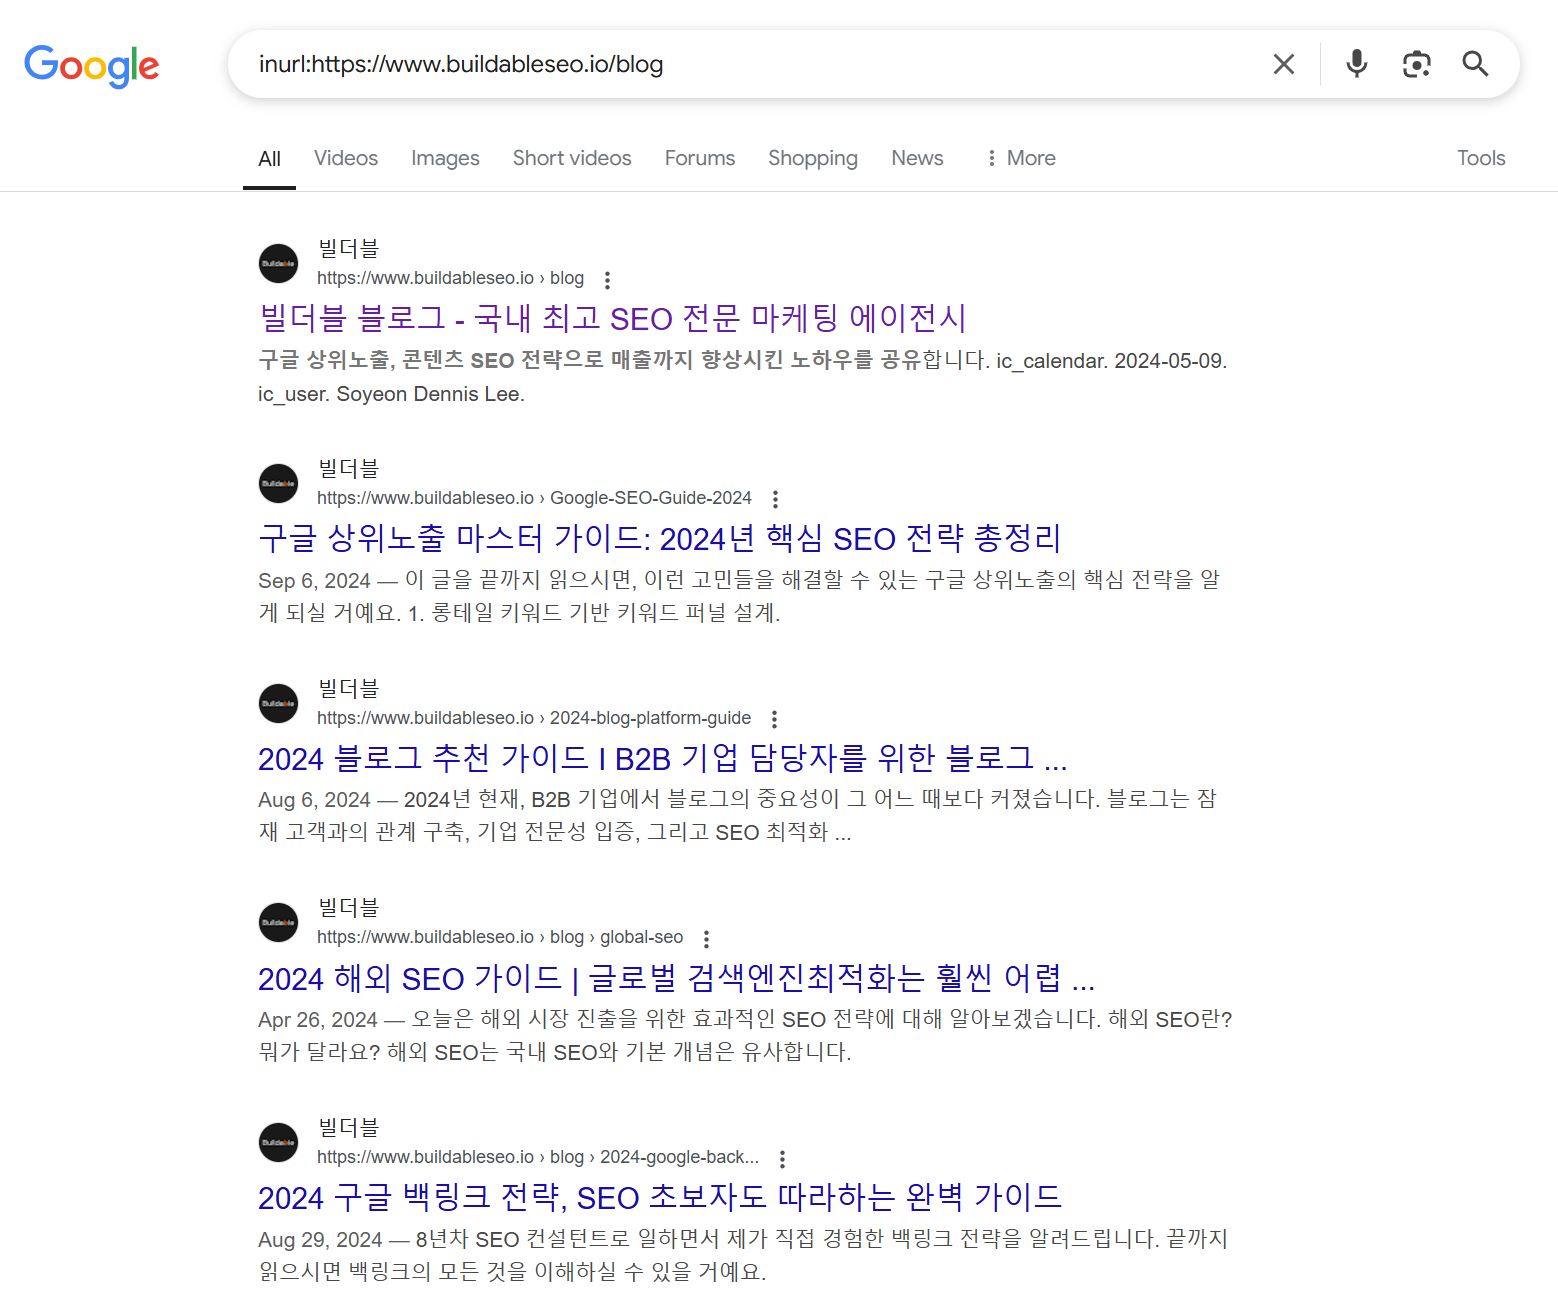Image resolution: width=1558 pixels, height=1303 pixels.
Task: Expand the More filters menu
Action: pos(1021,158)
